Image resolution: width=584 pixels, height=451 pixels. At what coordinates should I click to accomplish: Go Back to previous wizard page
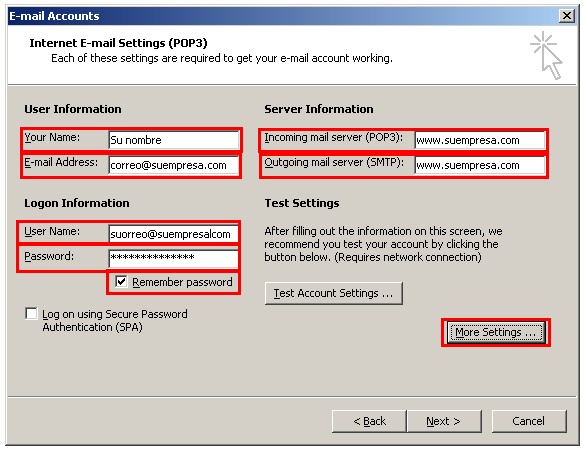369,421
